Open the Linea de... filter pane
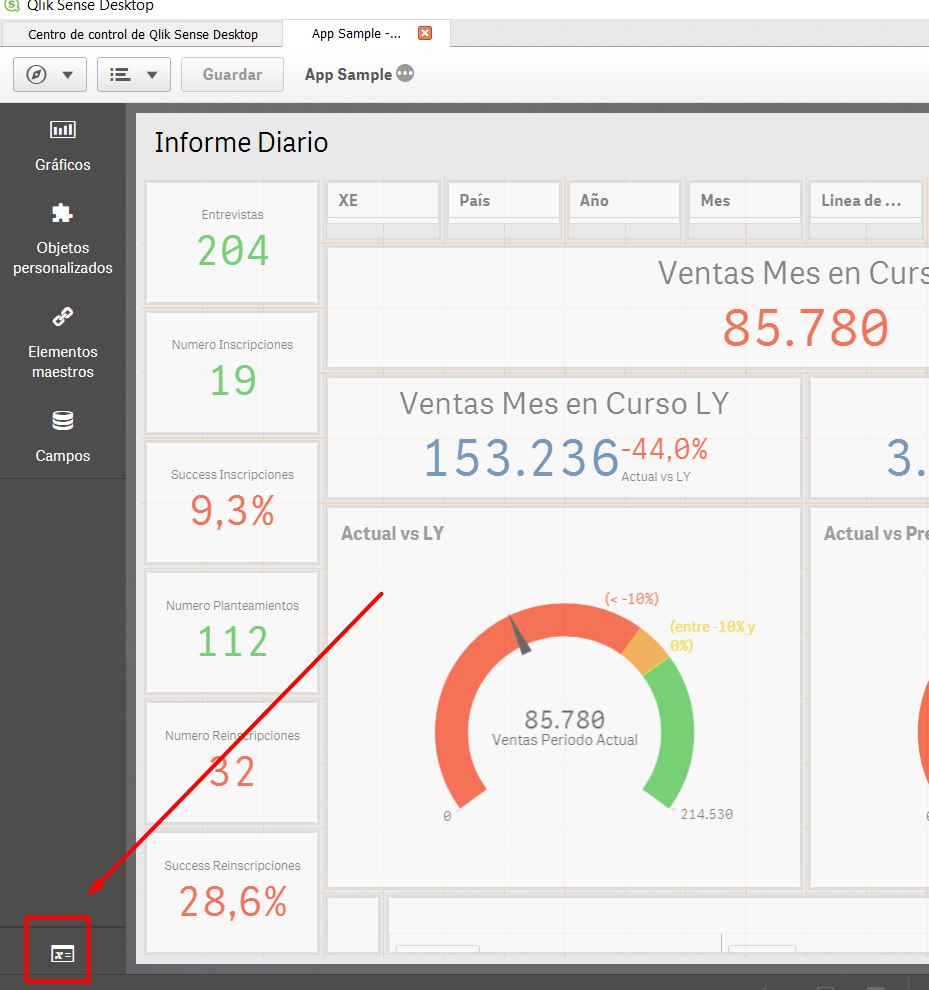929x990 pixels. tap(866, 210)
